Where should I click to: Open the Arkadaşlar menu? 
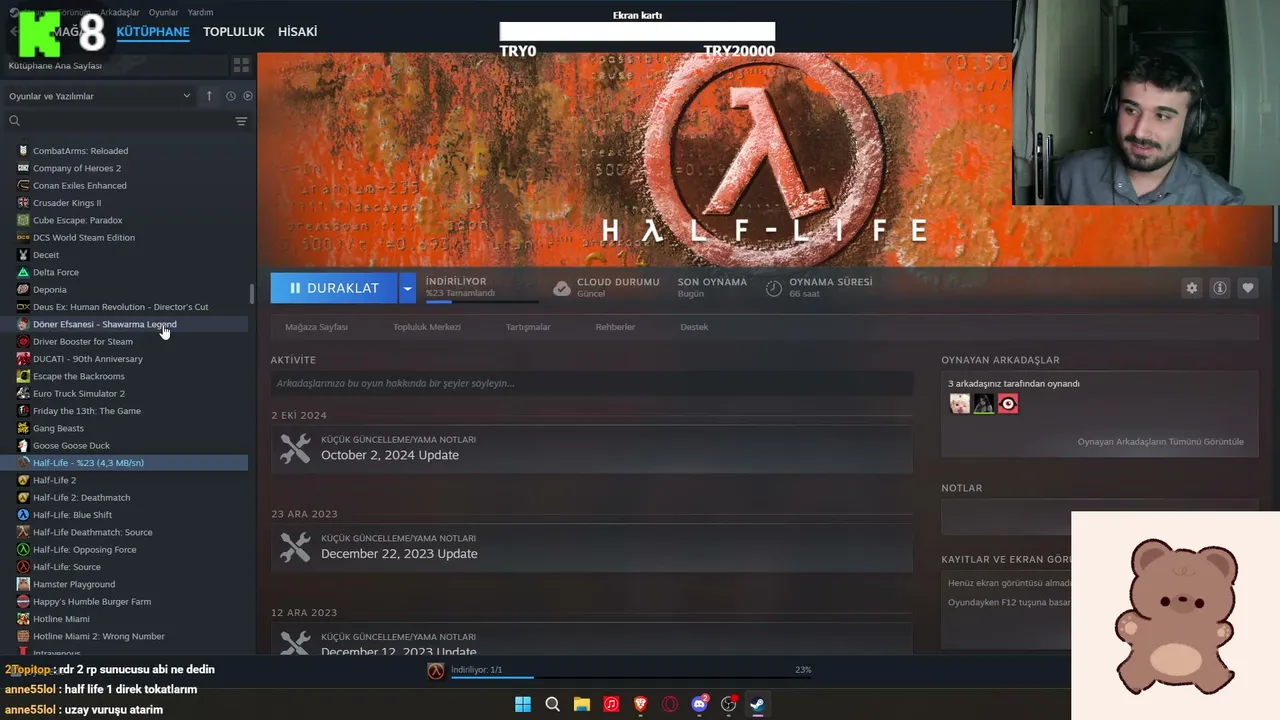pos(120,12)
